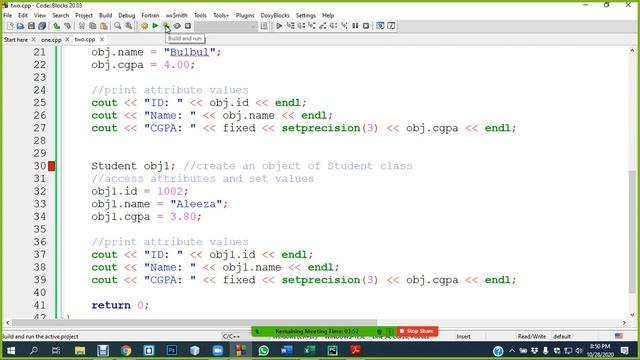Click the Run to cursor debug icon
This screenshot has width=640, height=360.
click(x=290, y=26)
